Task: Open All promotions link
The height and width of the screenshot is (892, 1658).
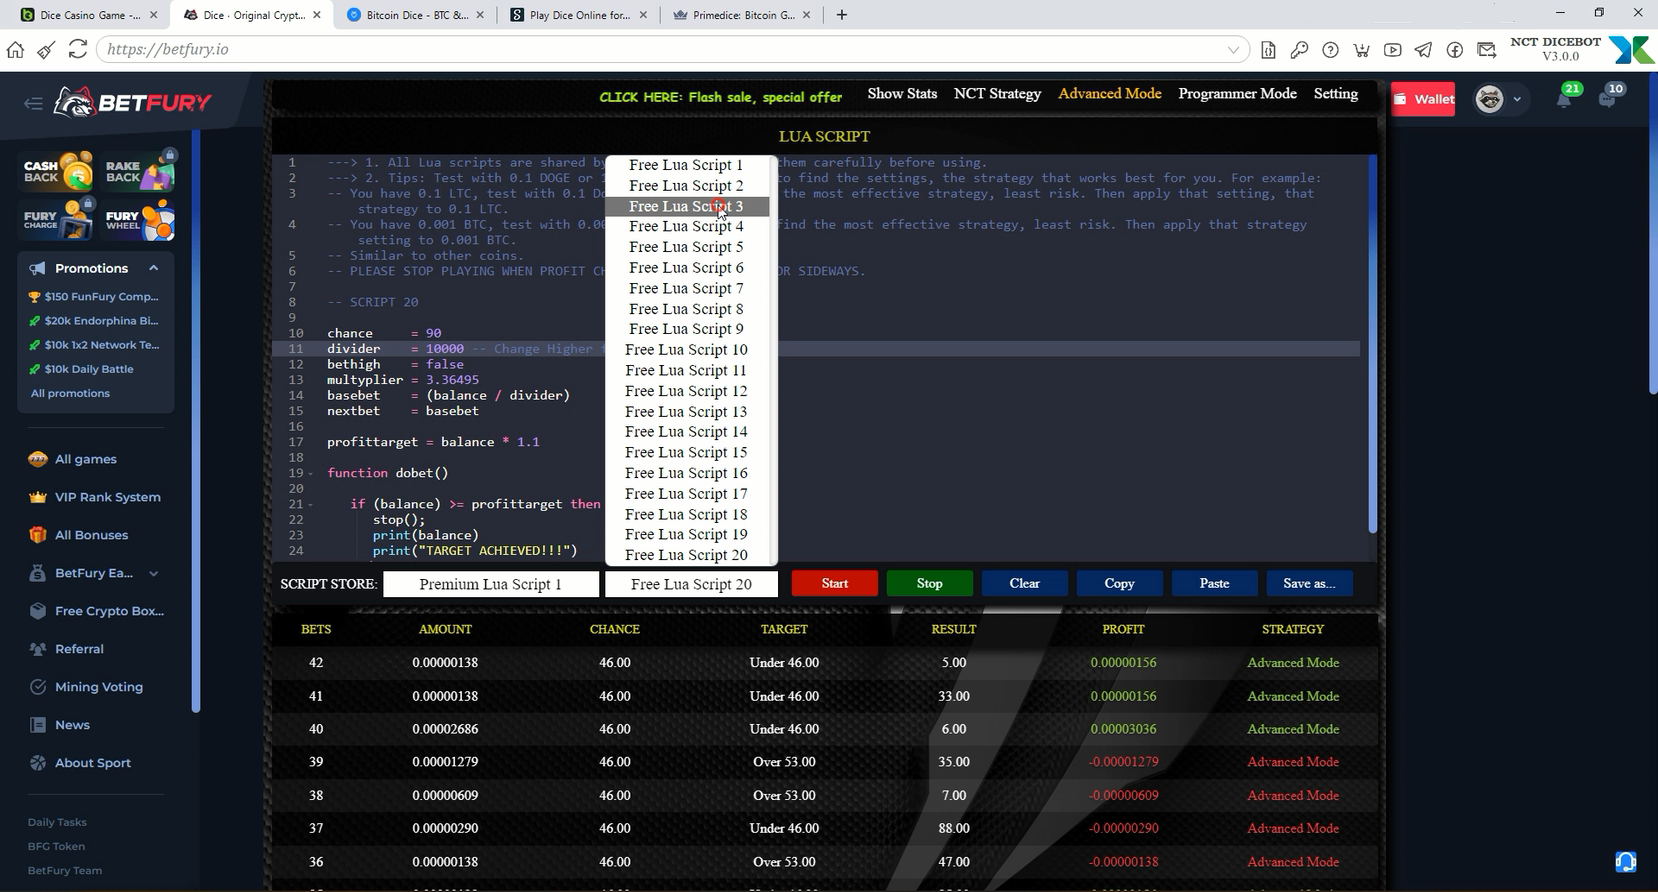Action: tap(70, 393)
